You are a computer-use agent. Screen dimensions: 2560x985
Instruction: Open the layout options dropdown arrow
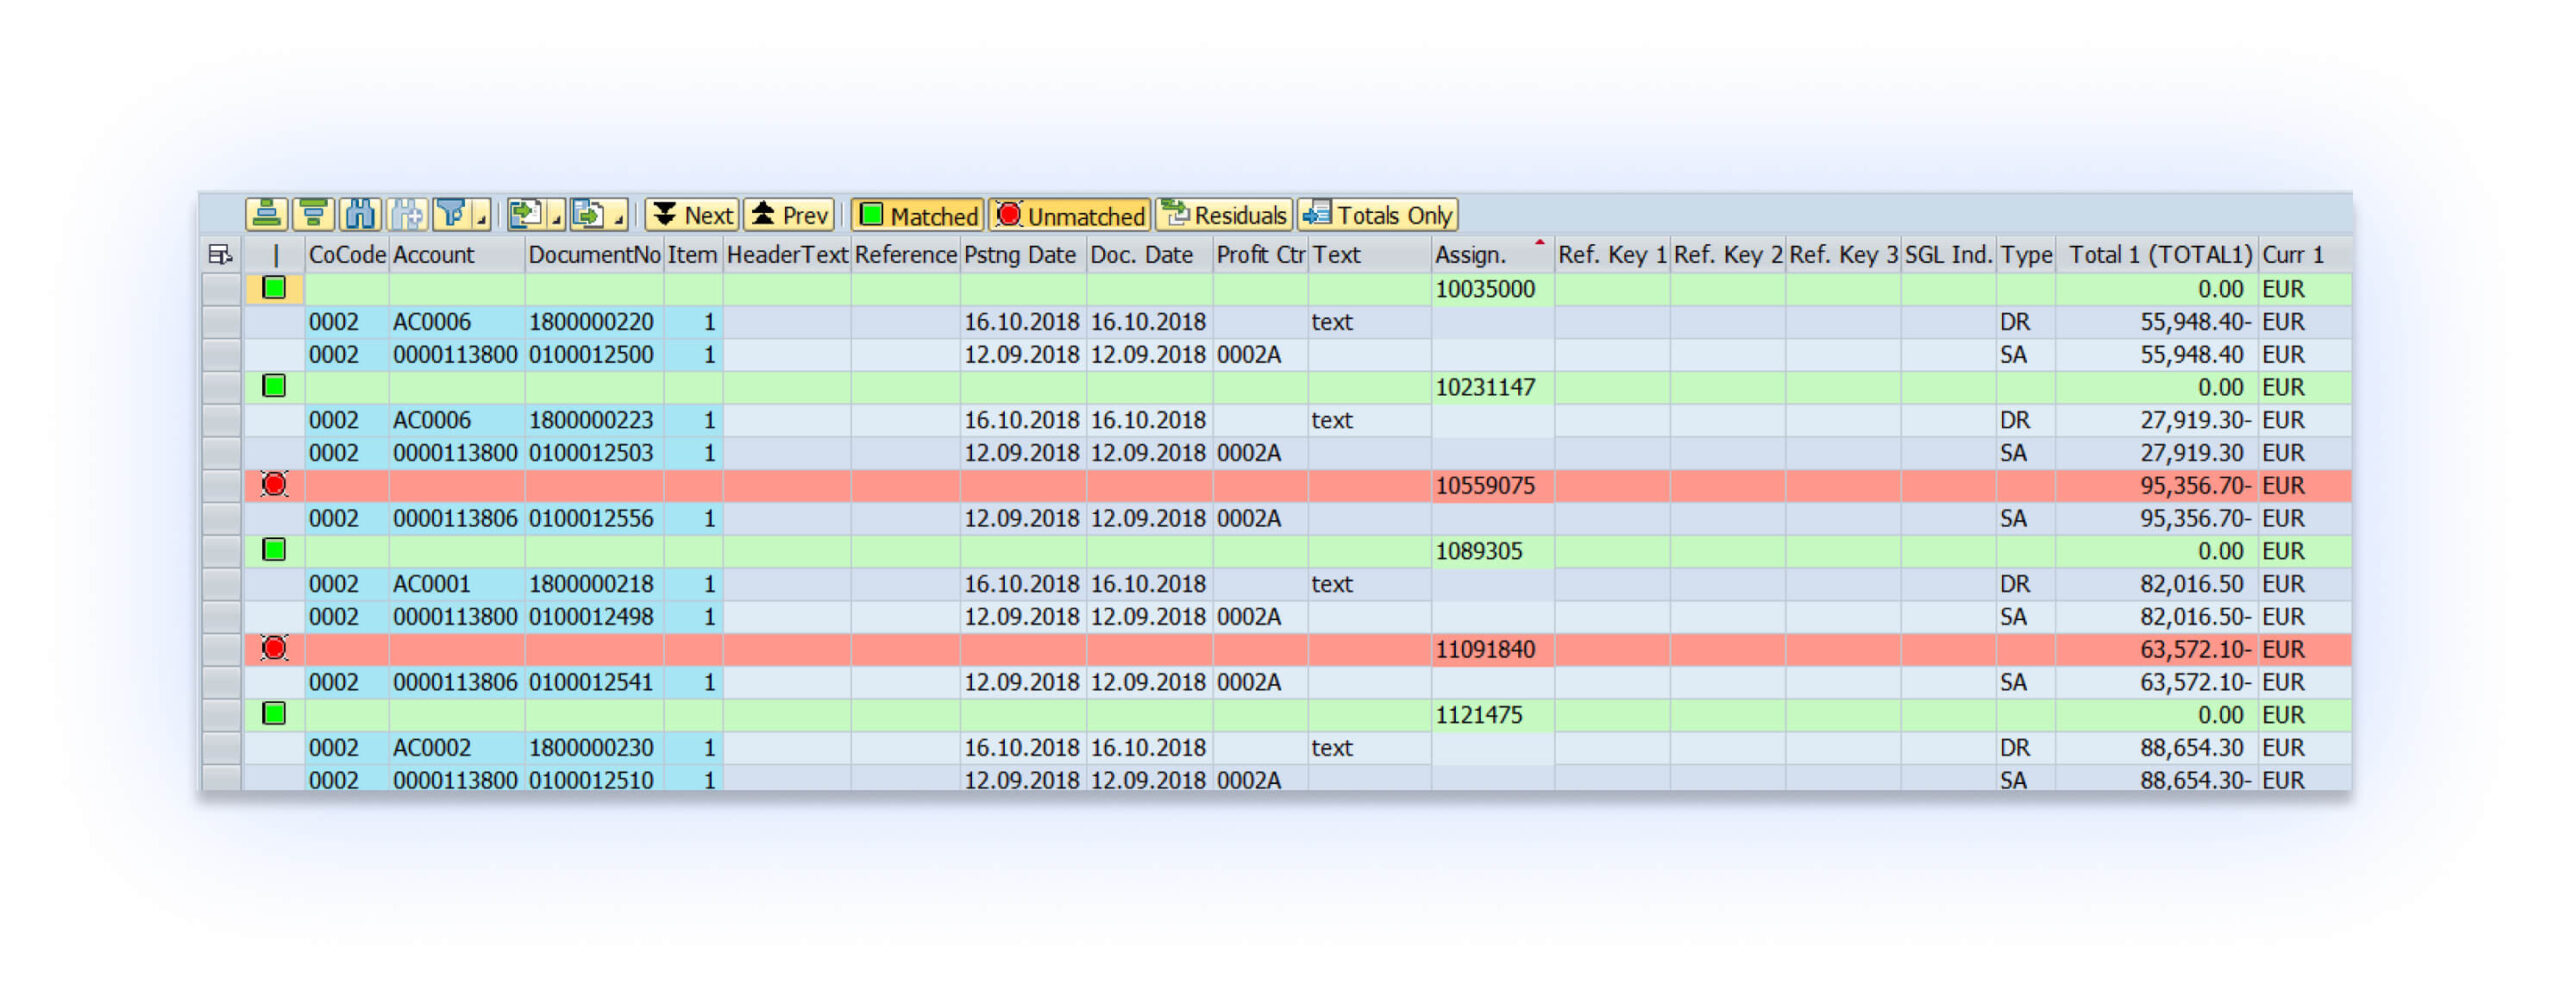click(619, 217)
